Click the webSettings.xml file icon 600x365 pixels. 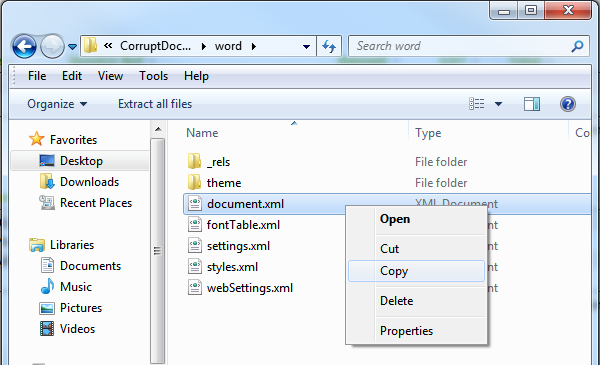click(x=195, y=288)
